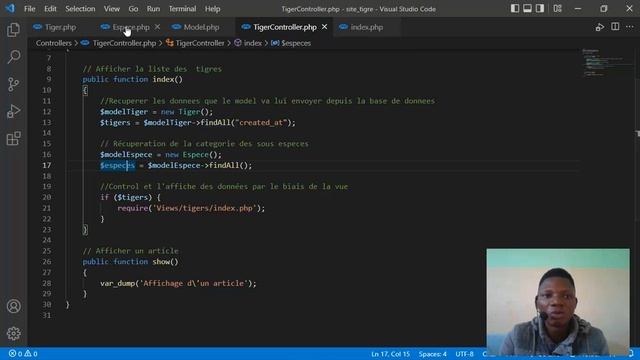Image resolution: width=640 pixels, height=360 pixels.
Task: Click the Ln 17, Col 15 status item
Action: 390,354
